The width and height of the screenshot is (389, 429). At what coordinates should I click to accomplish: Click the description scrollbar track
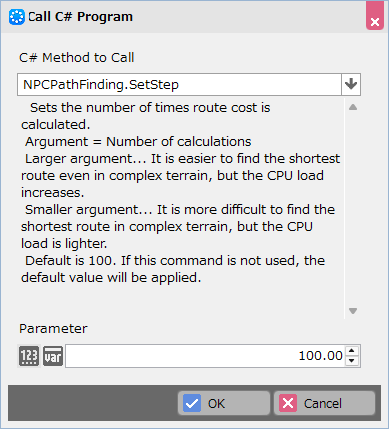[353, 209]
